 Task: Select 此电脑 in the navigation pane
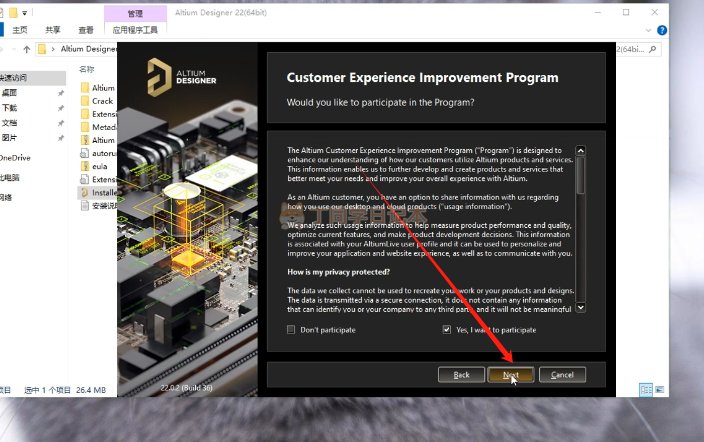click(x=9, y=177)
